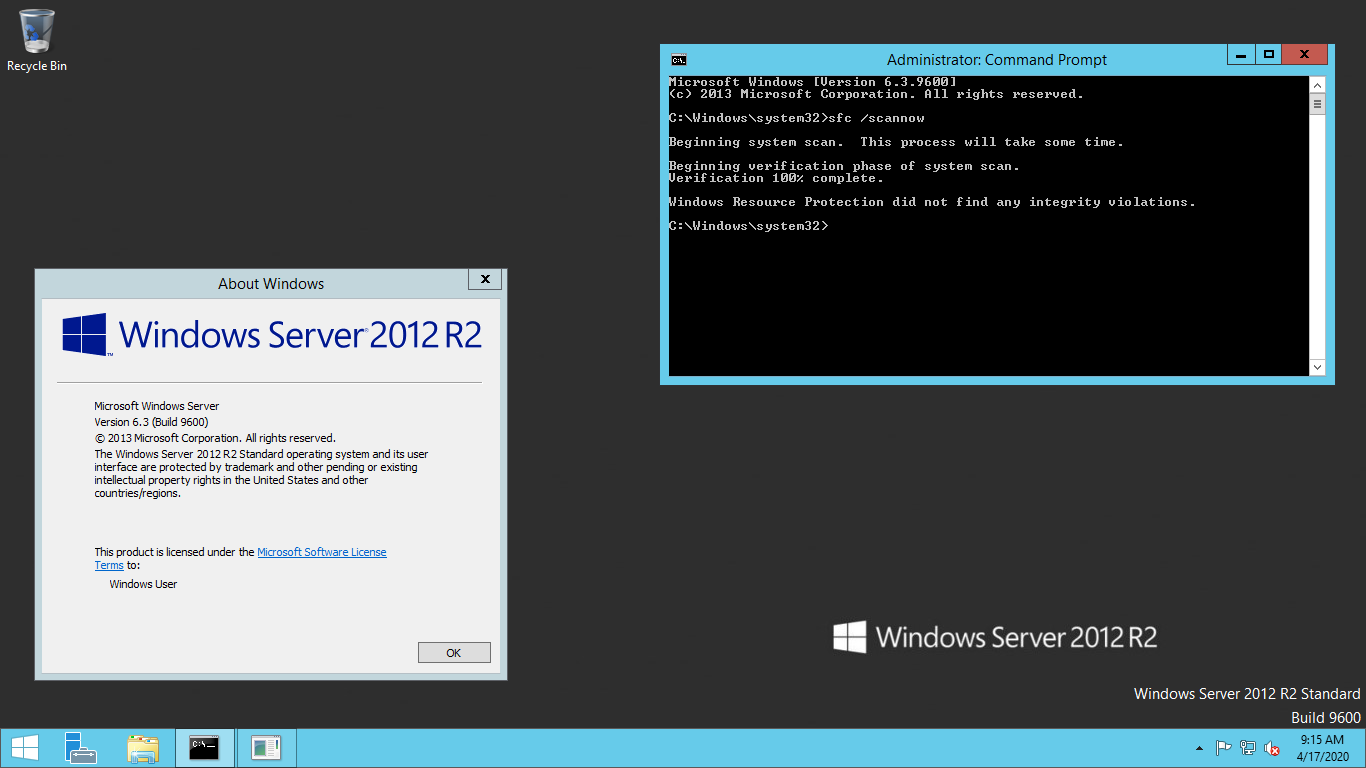Viewport: 1366px width, 768px height.
Task: Open the Microsoft Software License Terms link
Action: pos(321,552)
